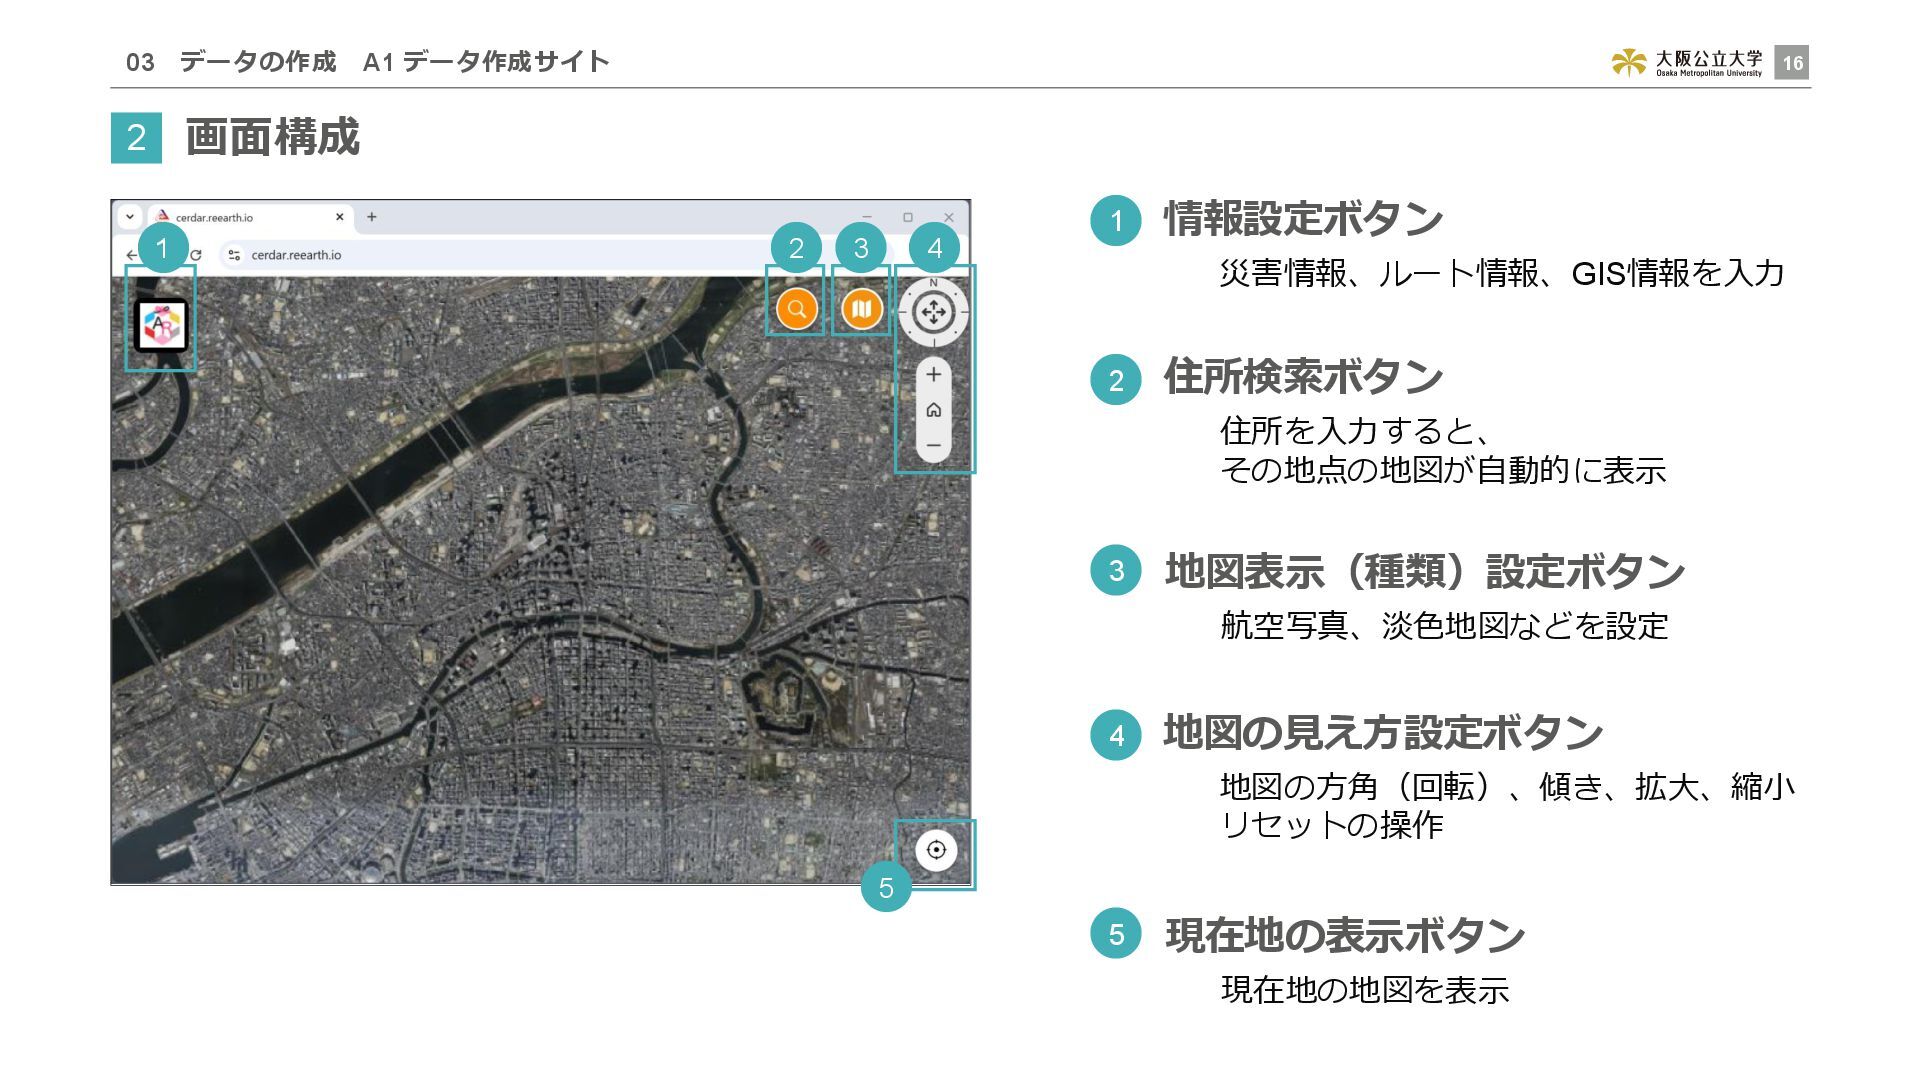
Task: Click the slide title 画面構成
Action: 272,137
